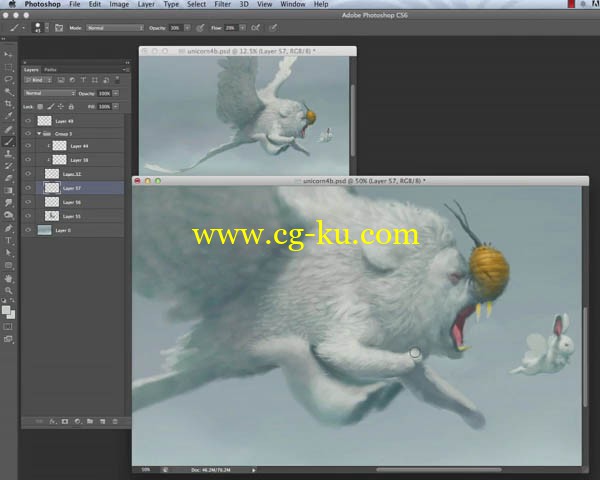Screen dimensions: 600x480
Task: Select the Smudge tool
Action: [x=8, y=203]
